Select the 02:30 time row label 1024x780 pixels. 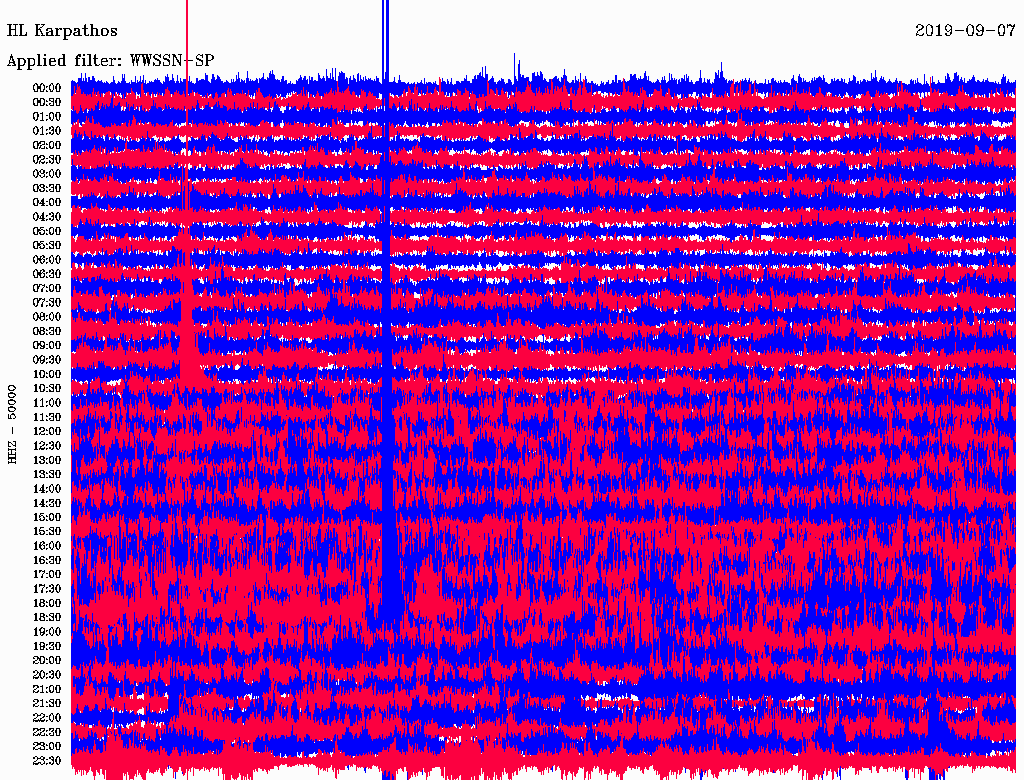[47, 159]
